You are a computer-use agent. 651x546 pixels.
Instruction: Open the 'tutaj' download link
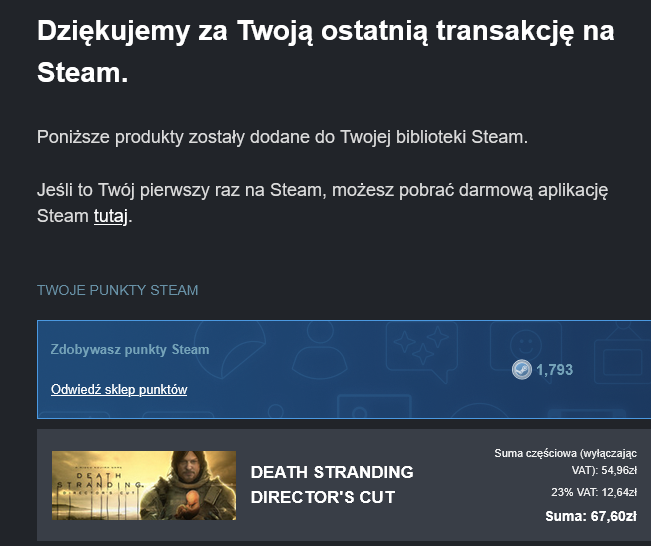click(110, 216)
